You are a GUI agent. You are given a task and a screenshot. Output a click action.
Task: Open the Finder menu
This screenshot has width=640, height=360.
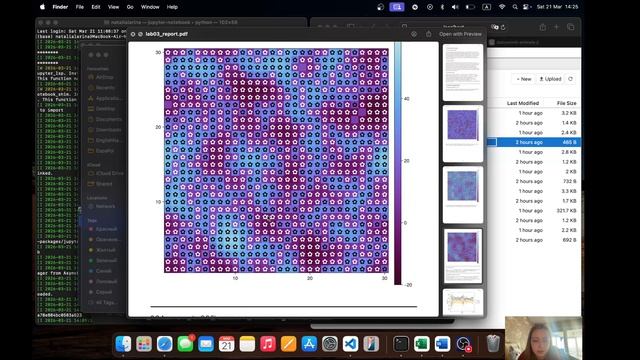(x=60, y=7)
